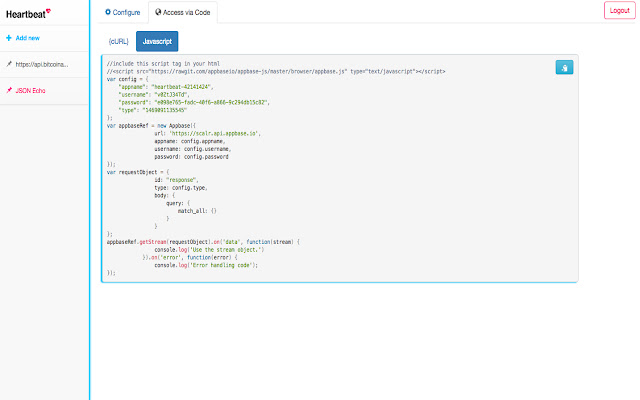
Task: Click the console.log('Use the stream object.') line
Action: pyautogui.click(x=209, y=250)
